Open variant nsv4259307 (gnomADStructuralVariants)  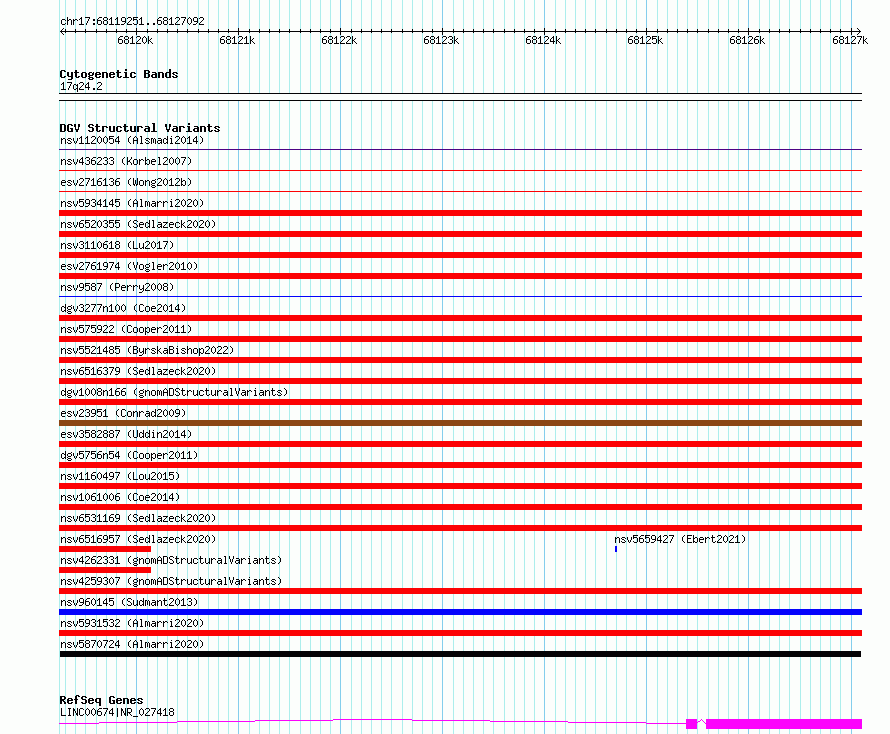(x=171, y=581)
